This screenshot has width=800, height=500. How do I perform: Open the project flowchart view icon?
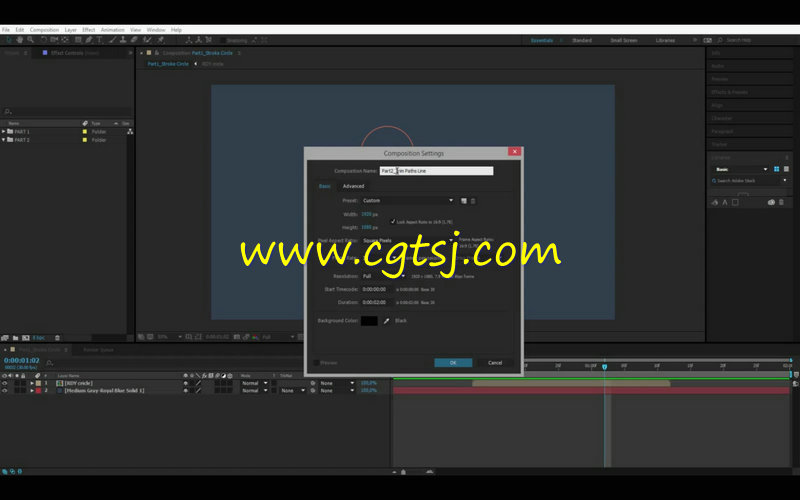tap(130, 132)
